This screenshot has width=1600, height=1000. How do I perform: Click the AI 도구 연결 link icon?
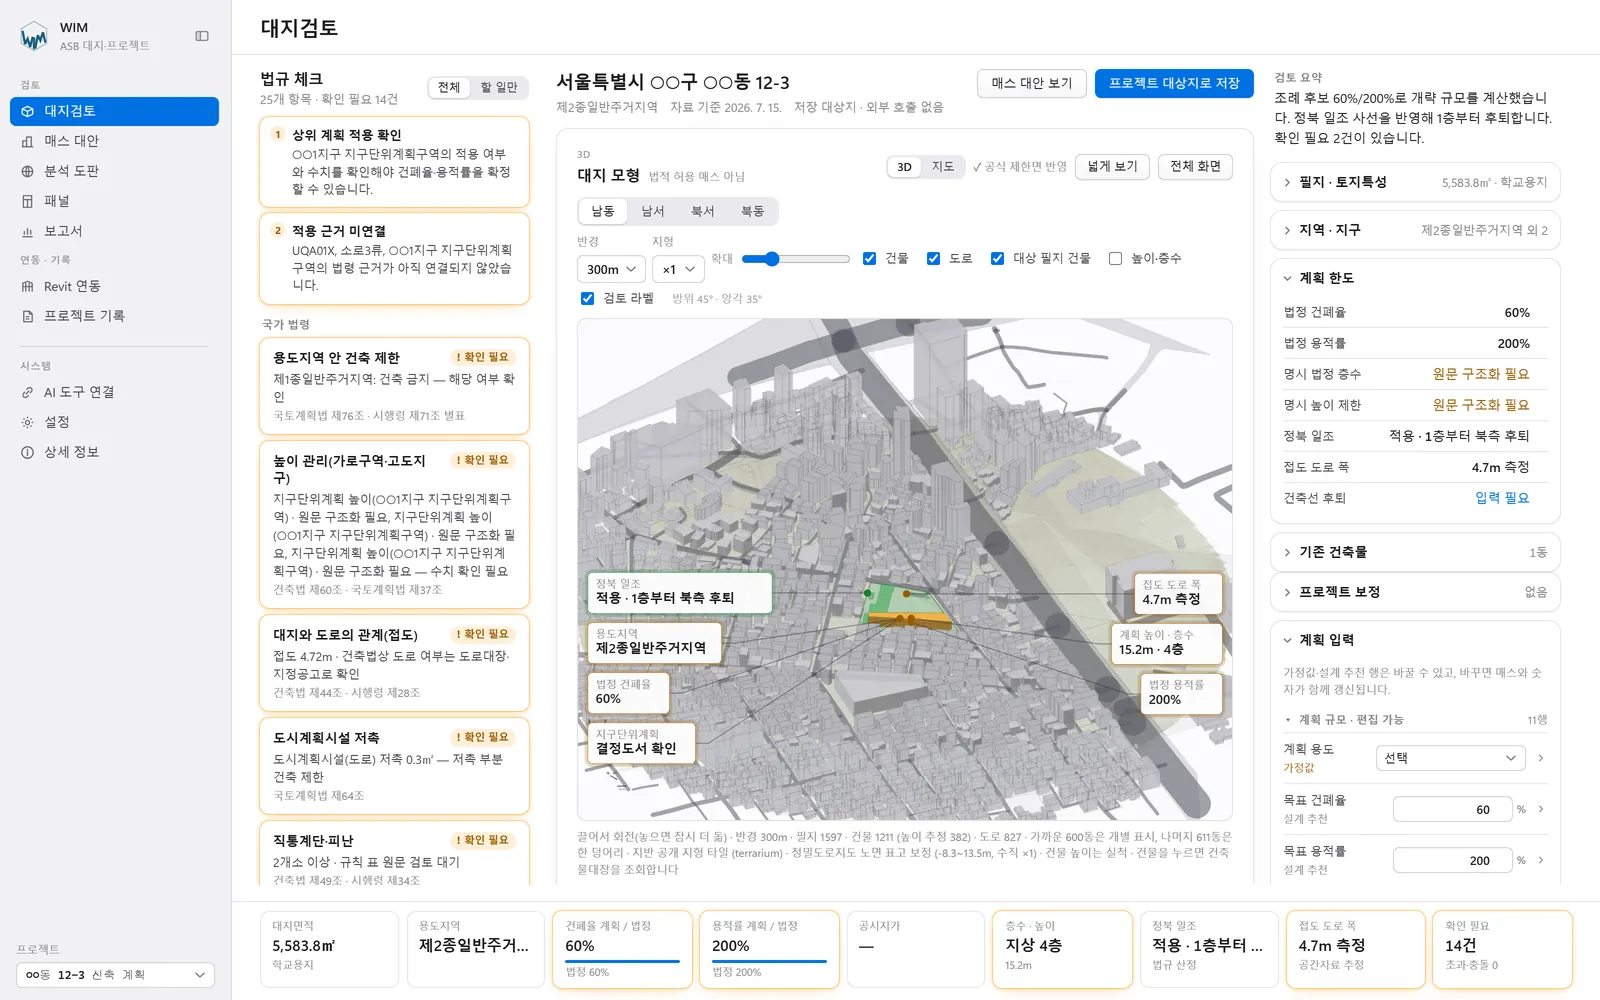(x=28, y=392)
